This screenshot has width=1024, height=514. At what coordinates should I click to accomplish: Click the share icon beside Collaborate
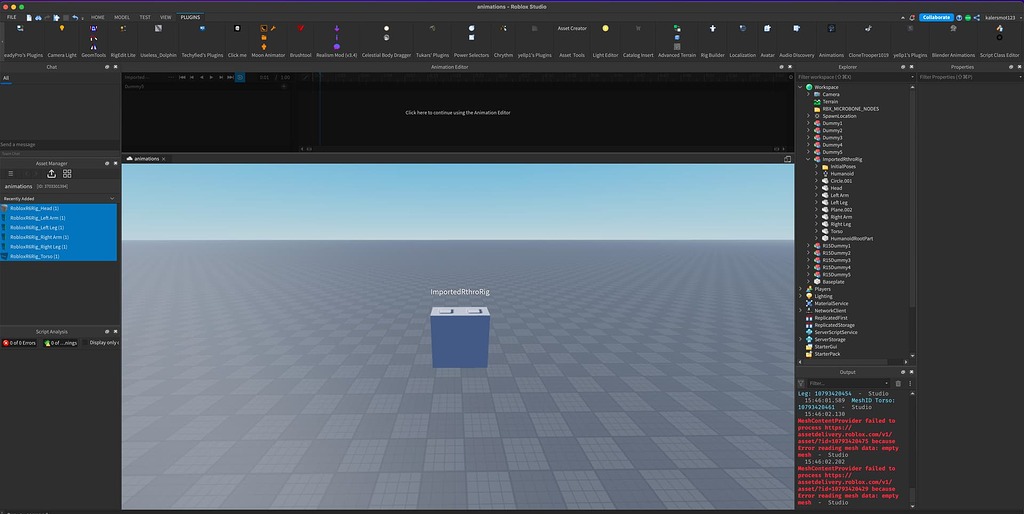[976, 18]
